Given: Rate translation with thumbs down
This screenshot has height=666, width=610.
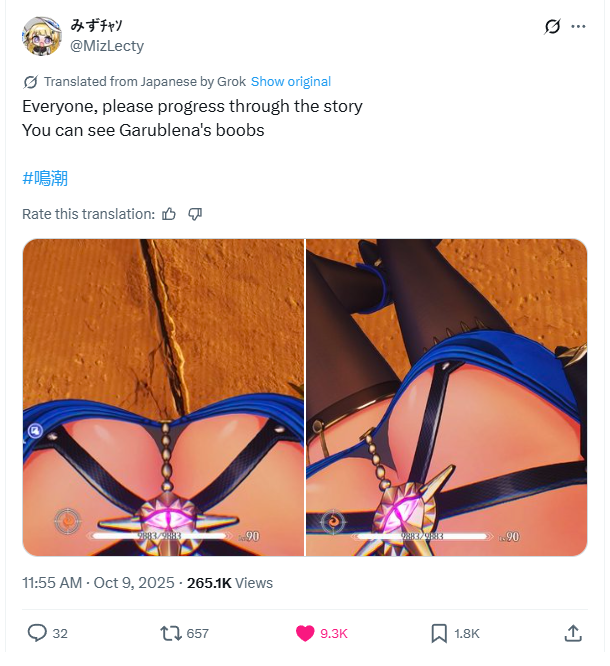Looking at the screenshot, I should (x=195, y=214).
